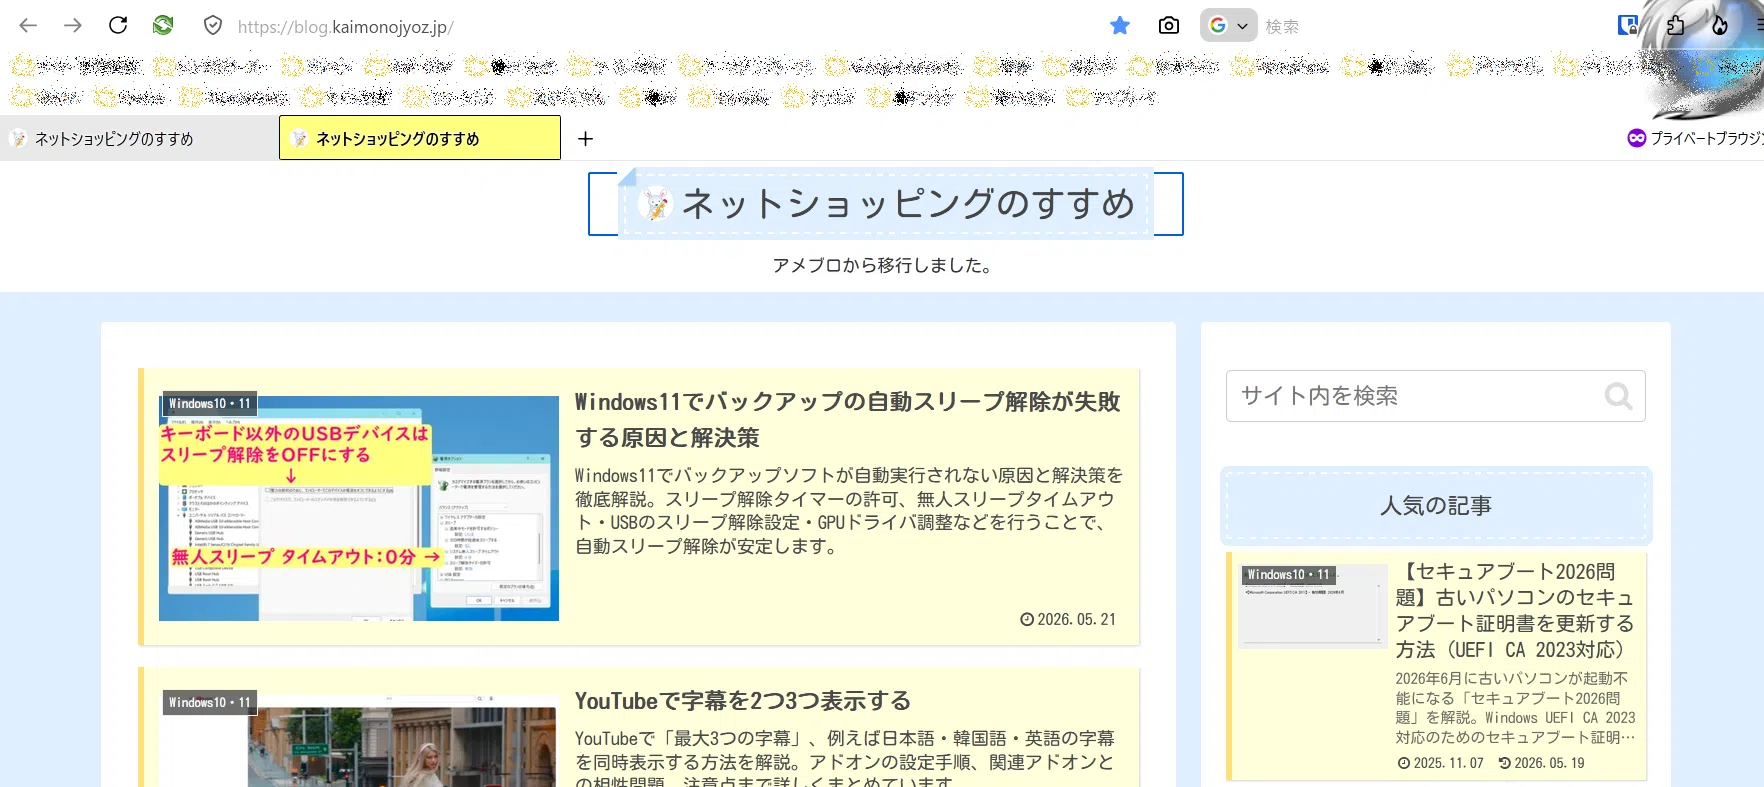The height and width of the screenshot is (787, 1764).
Task: Click Windows10・11 label on the first article
Action: 210,404
